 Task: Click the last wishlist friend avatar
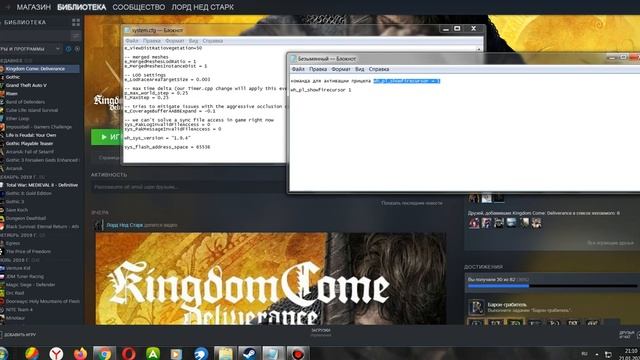click(x=536, y=223)
